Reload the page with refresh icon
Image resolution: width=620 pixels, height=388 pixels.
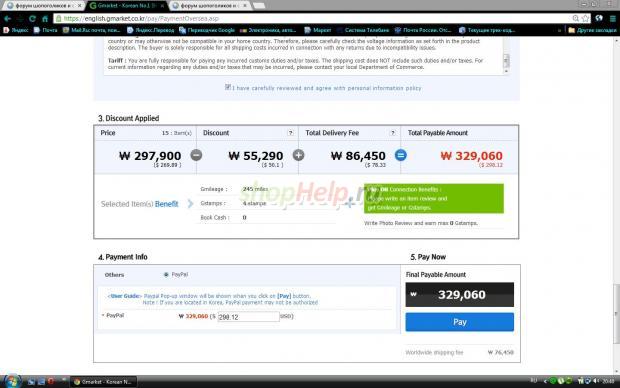[32, 19]
